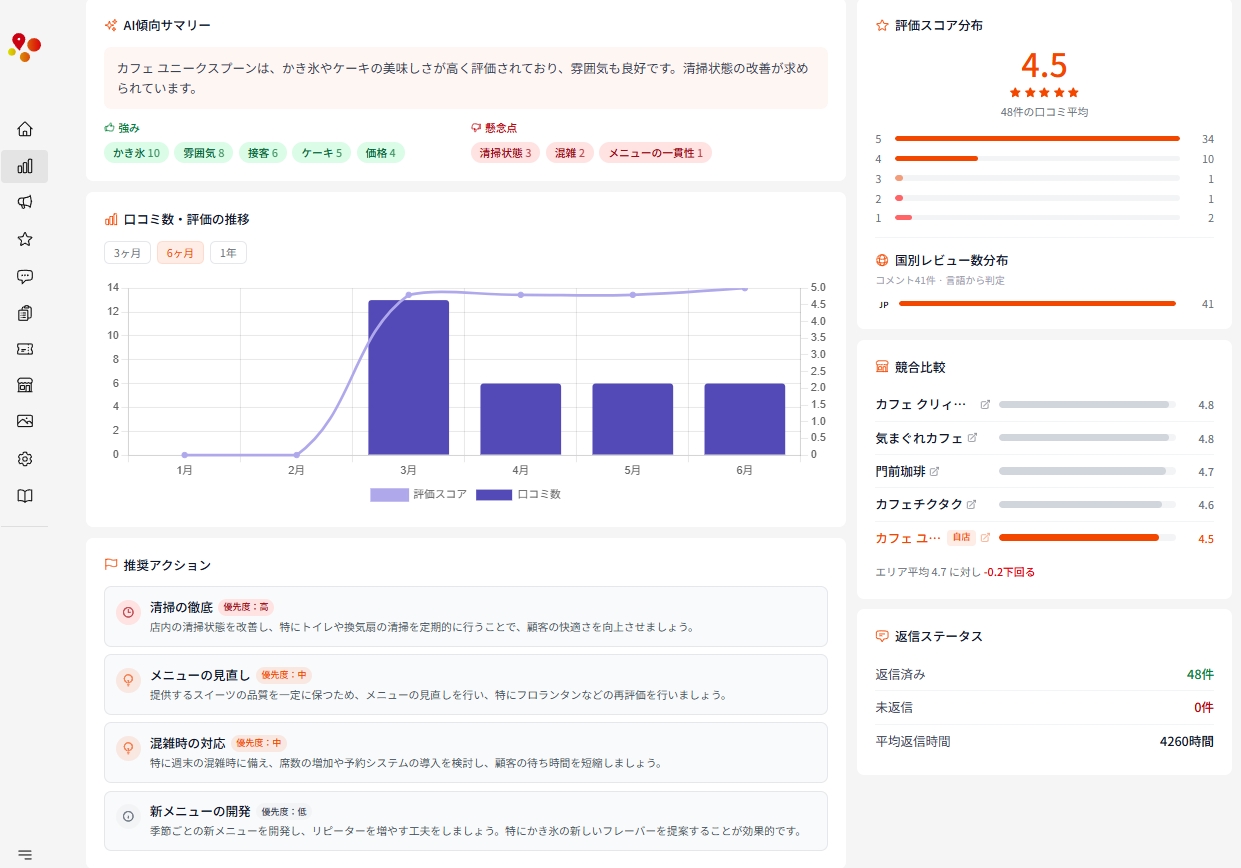Click the clock icon on 清掃の徹底
Viewport: 1241px width, 868px height.
click(x=128, y=613)
